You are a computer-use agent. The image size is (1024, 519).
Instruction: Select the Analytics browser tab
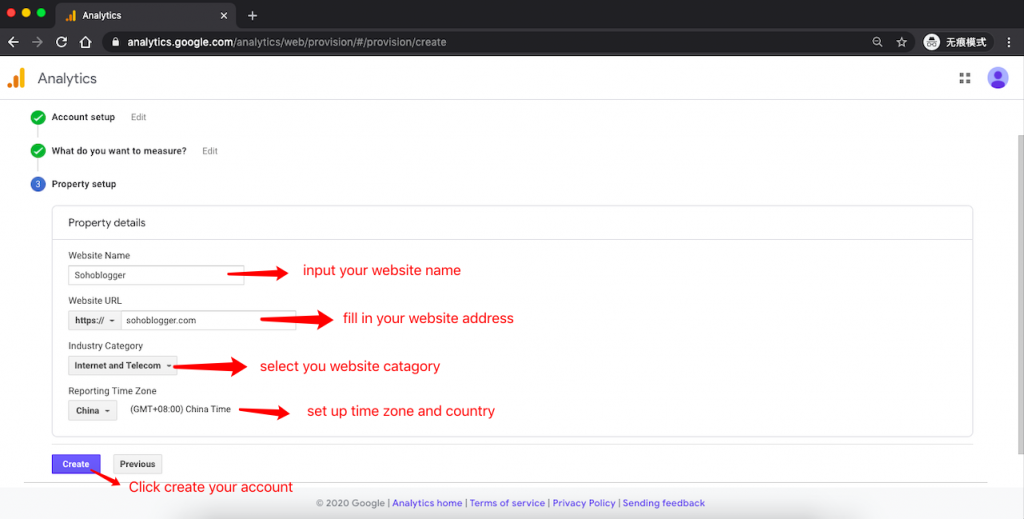point(145,15)
